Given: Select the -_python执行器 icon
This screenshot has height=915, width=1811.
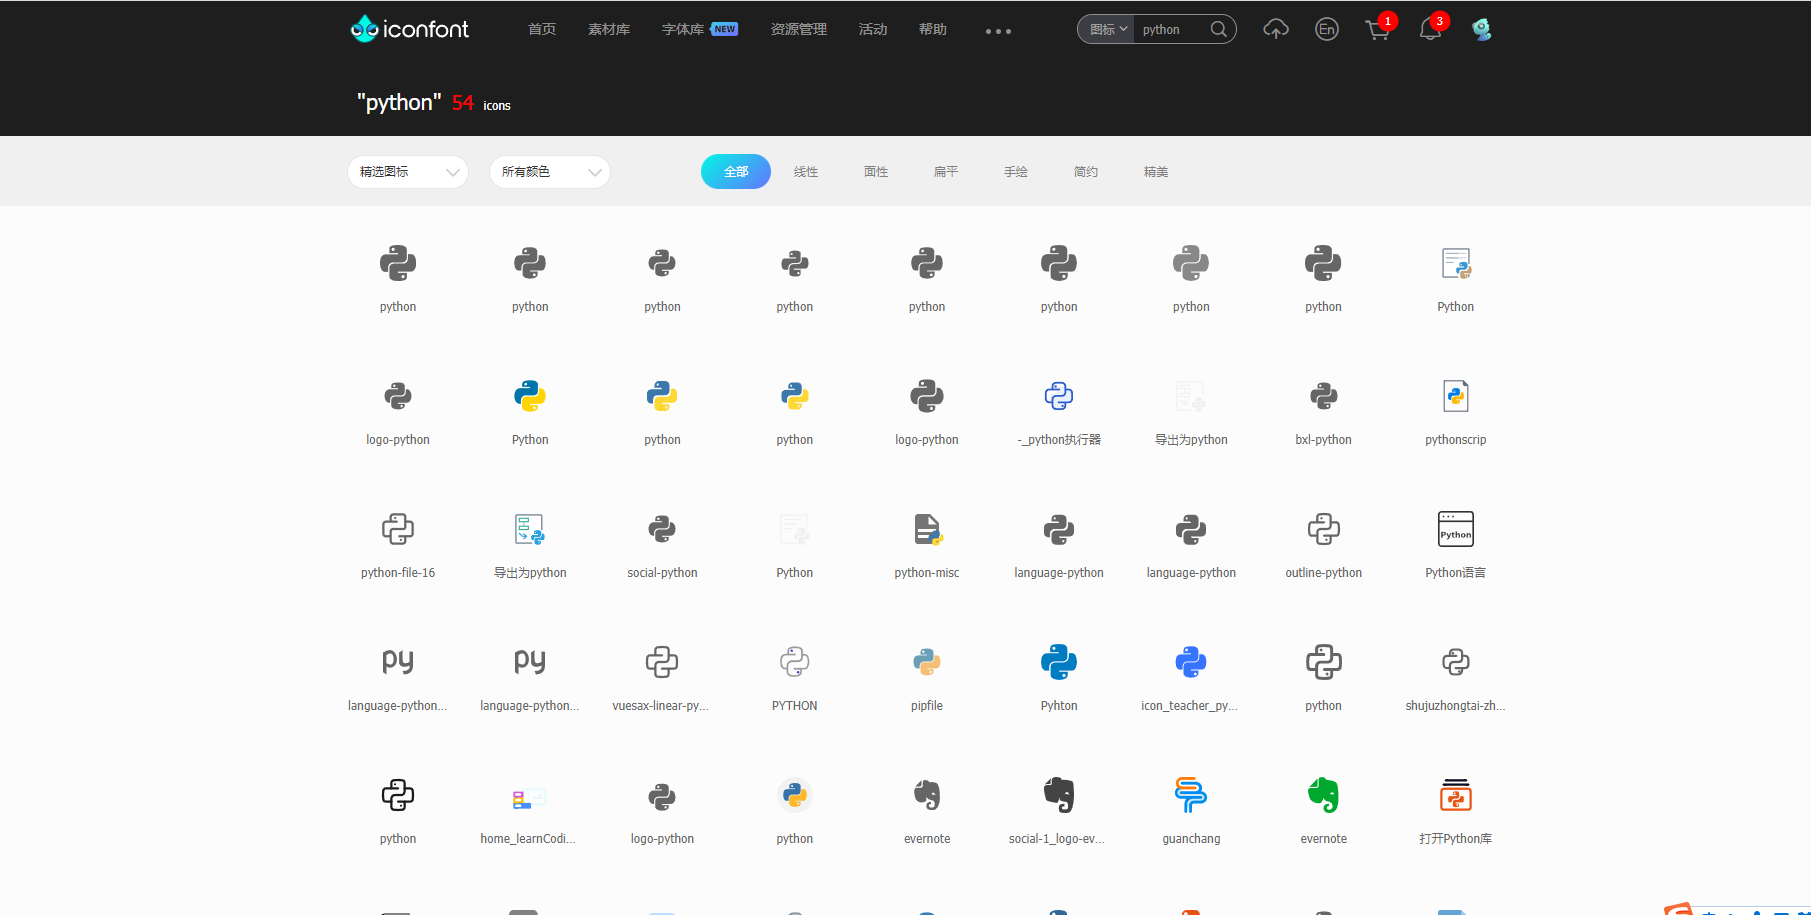Looking at the screenshot, I should point(1059,397).
